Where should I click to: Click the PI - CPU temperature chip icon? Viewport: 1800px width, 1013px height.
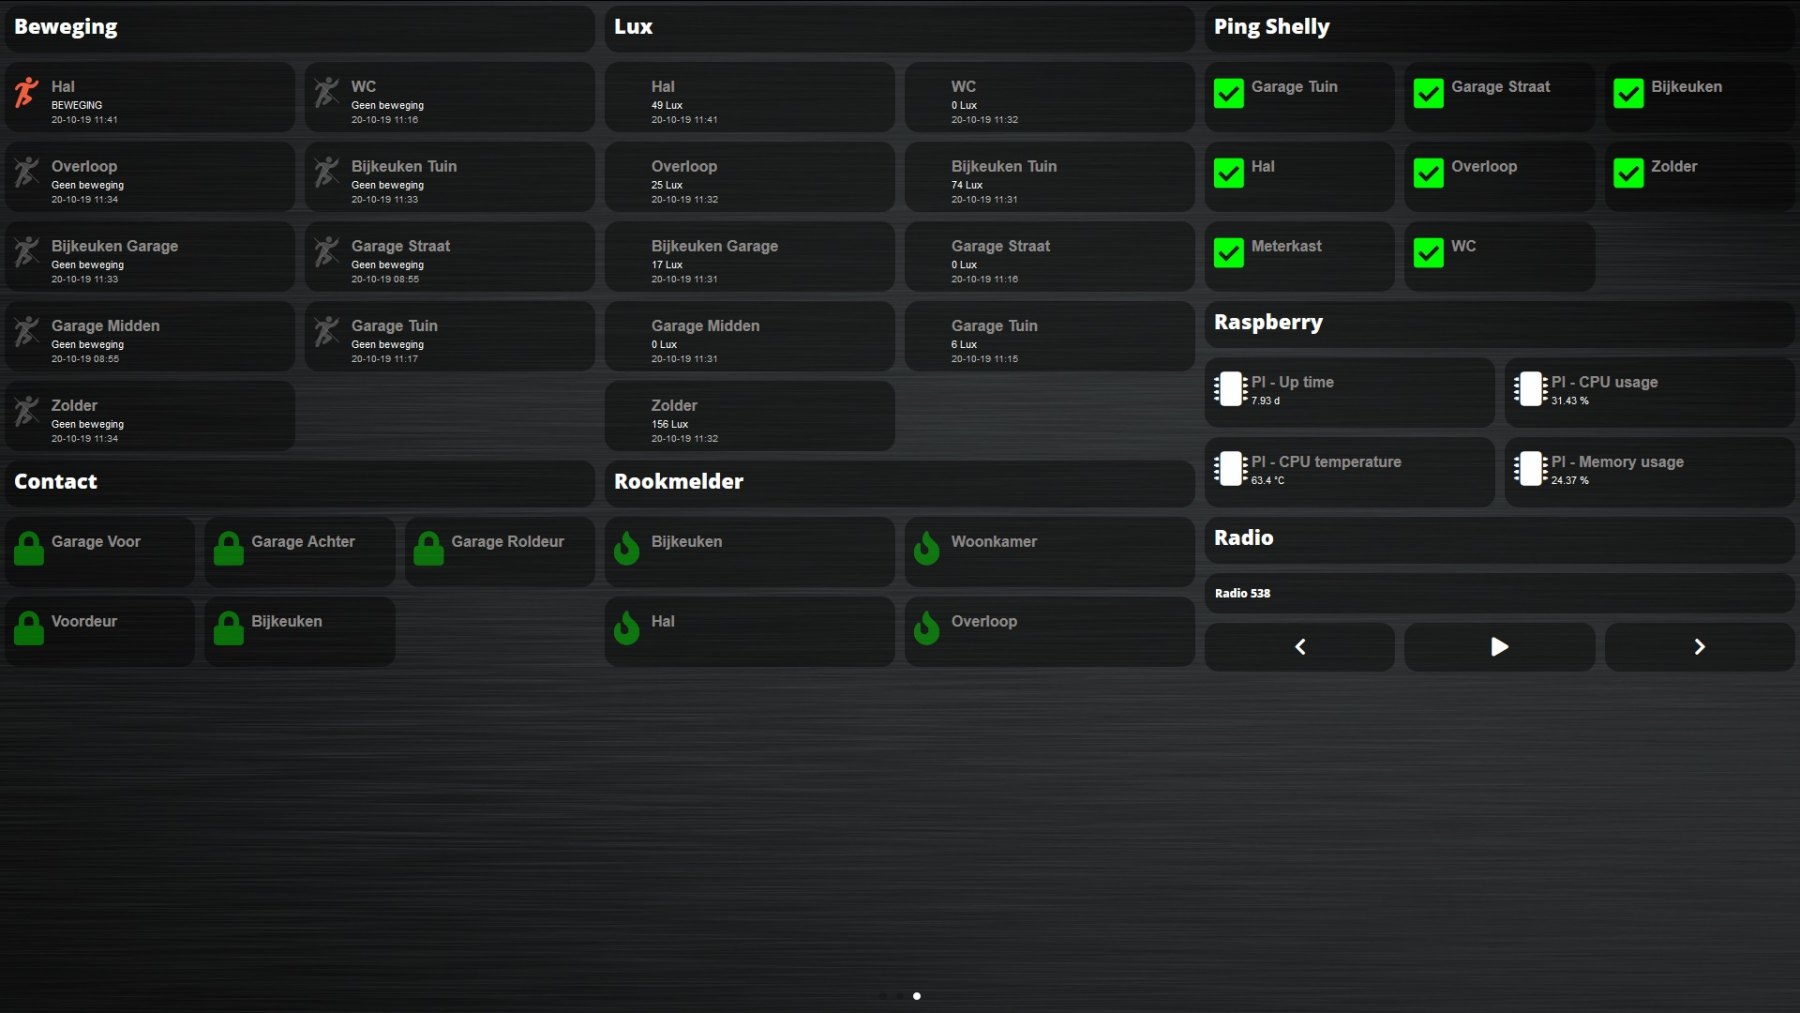[1230, 468]
